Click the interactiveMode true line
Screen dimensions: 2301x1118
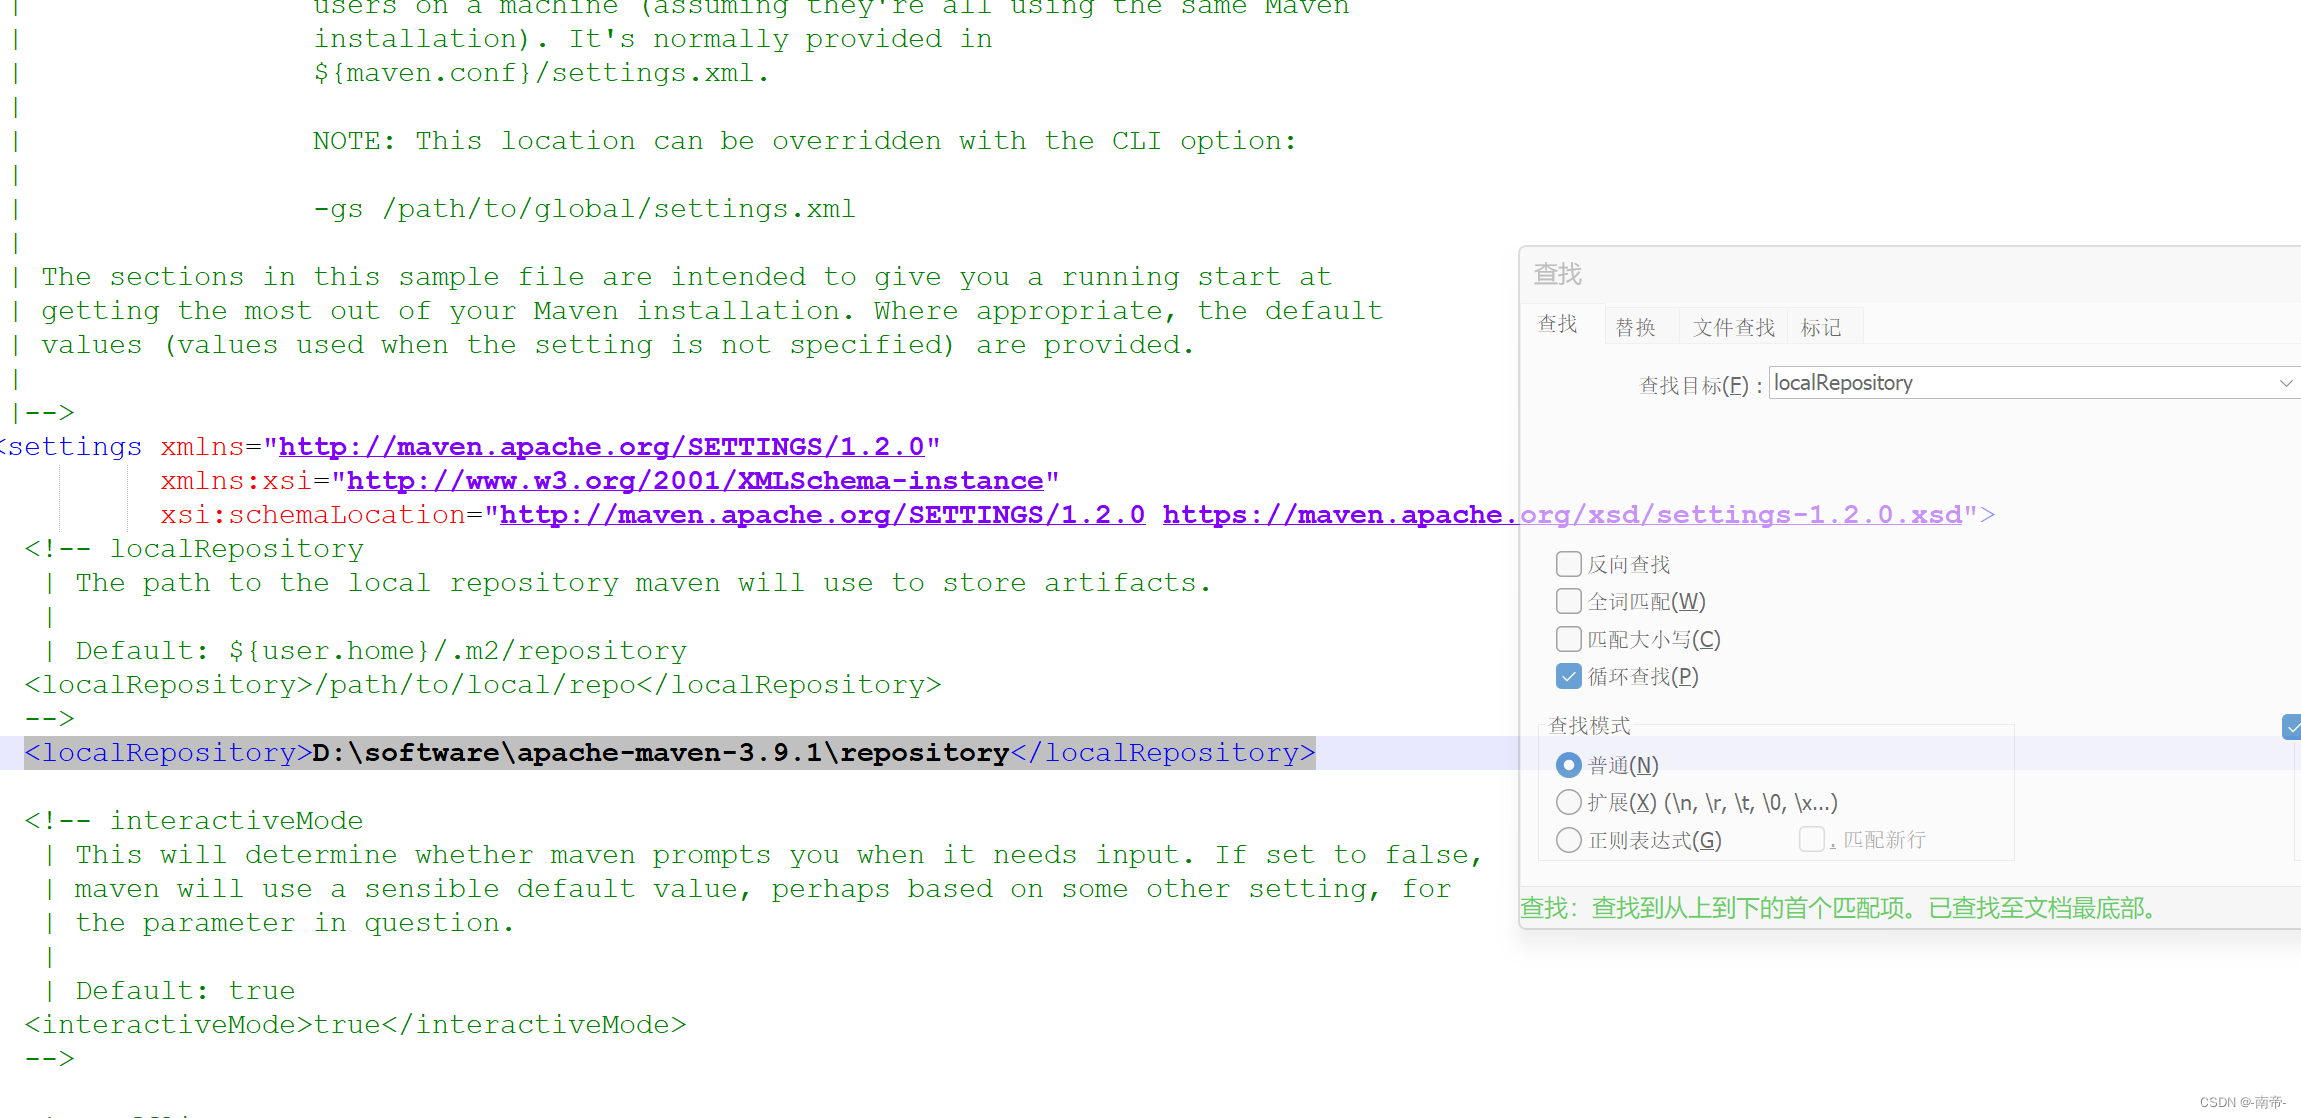(355, 1025)
